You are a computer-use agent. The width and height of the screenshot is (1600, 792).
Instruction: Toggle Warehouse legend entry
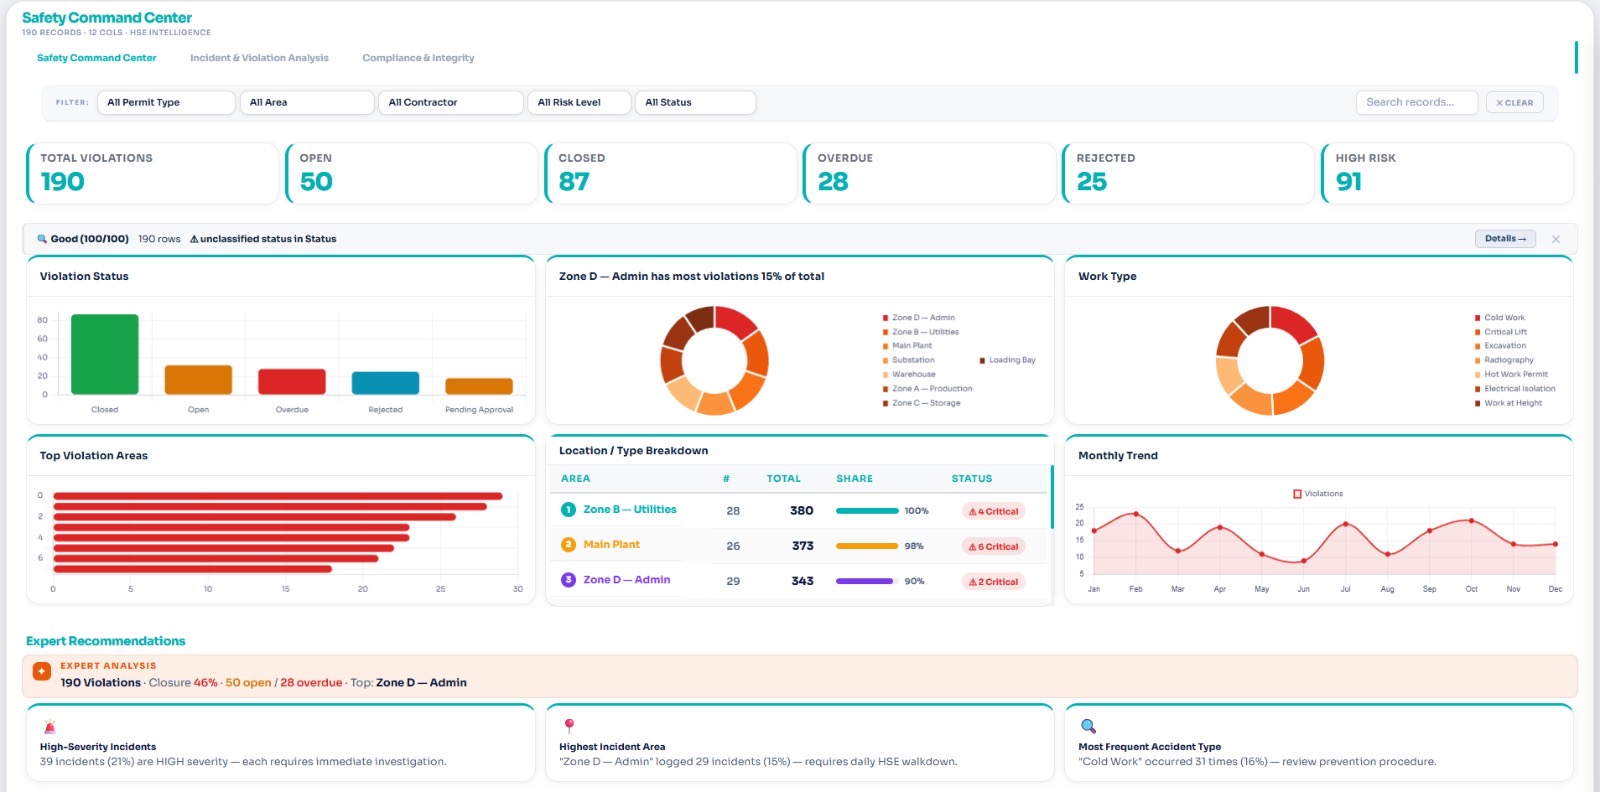point(909,374)
